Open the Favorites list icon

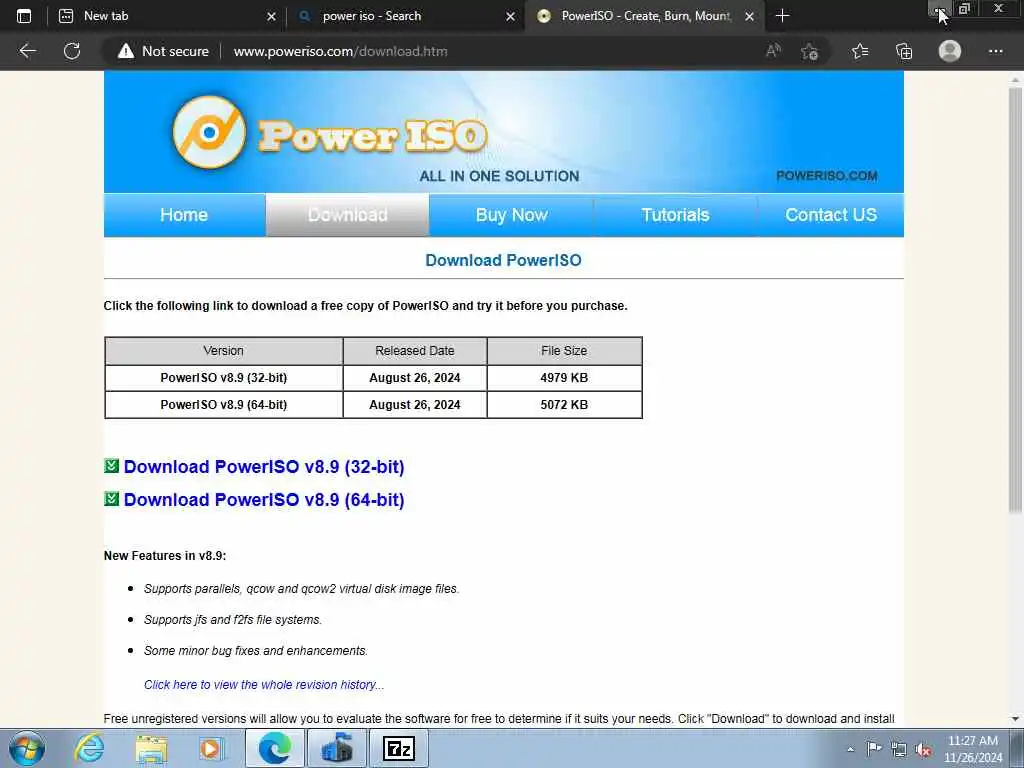tap(860, 51)
